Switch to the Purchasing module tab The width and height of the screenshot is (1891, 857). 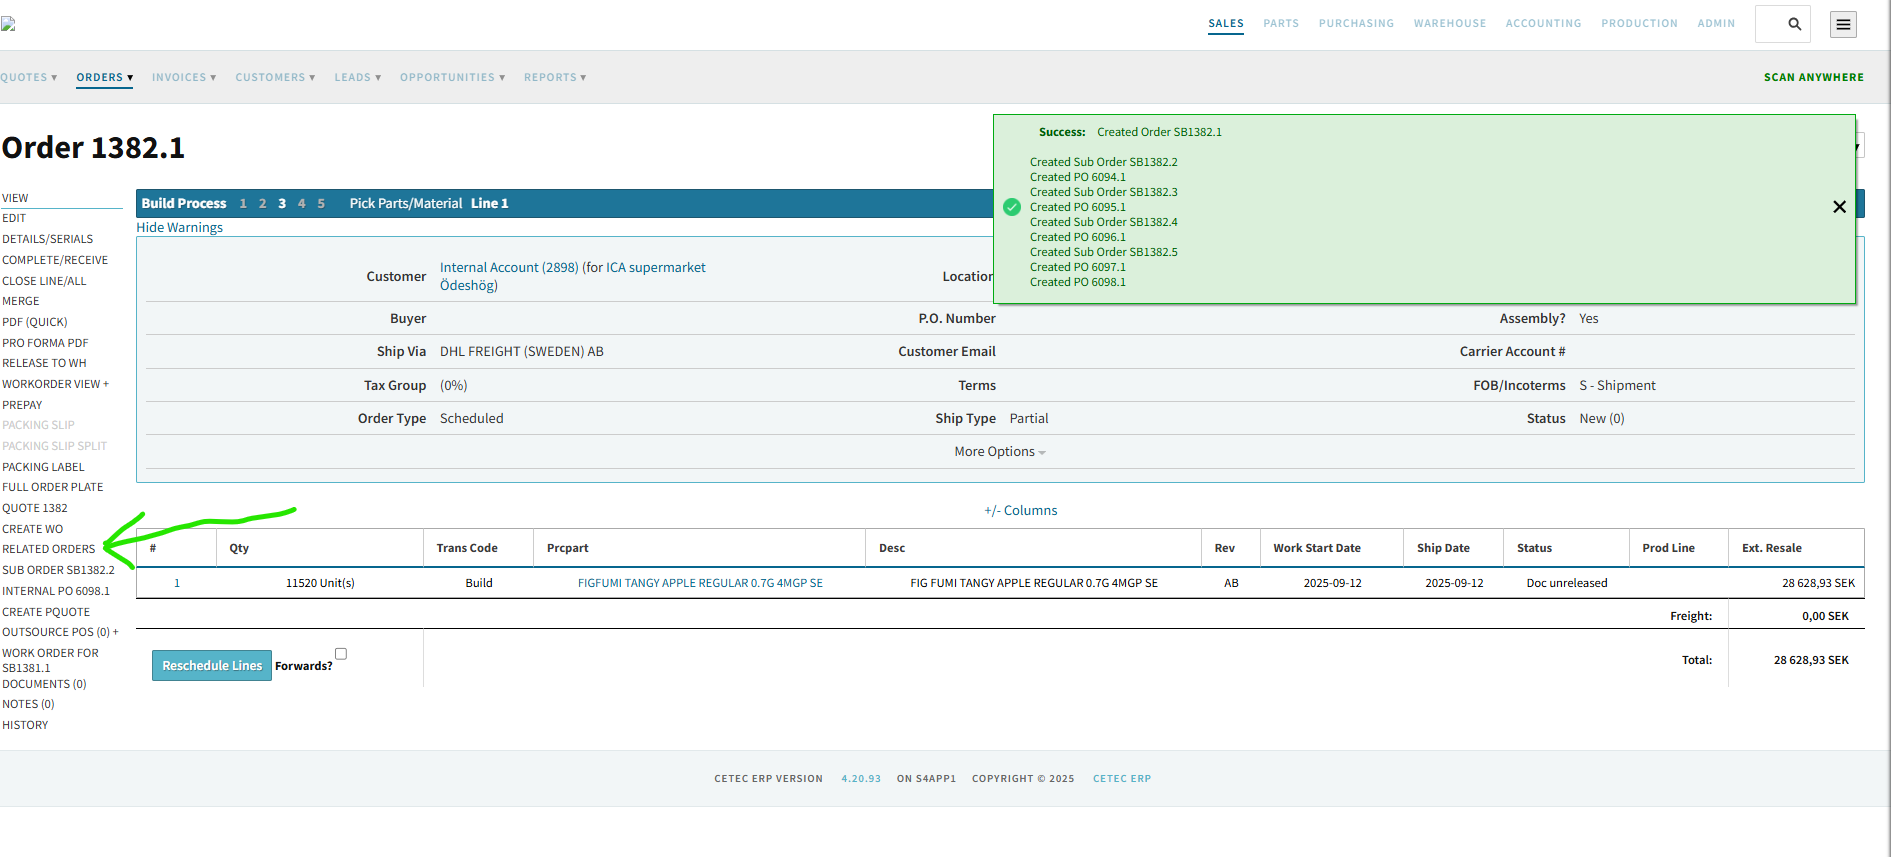tap(1355, 24)
